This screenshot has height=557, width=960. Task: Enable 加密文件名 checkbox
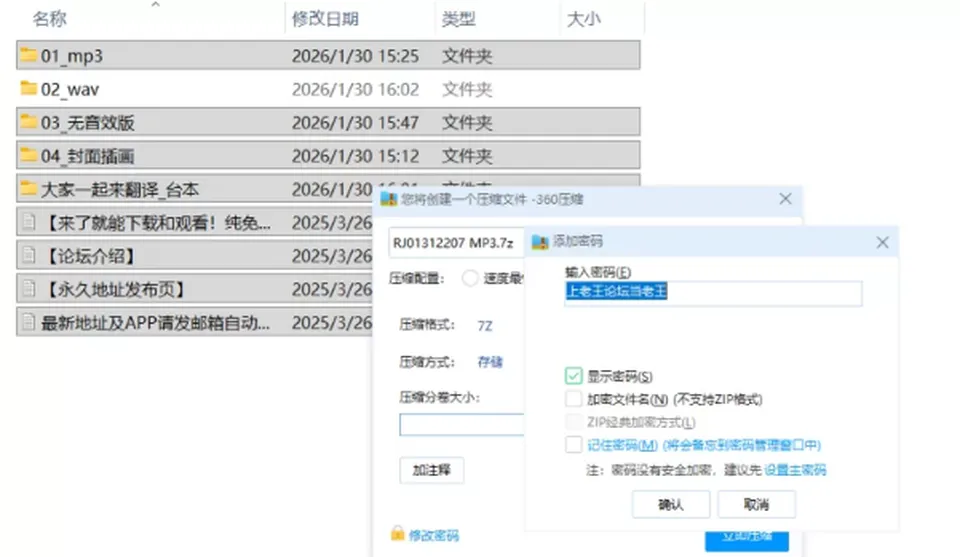(x=574, y=399)
